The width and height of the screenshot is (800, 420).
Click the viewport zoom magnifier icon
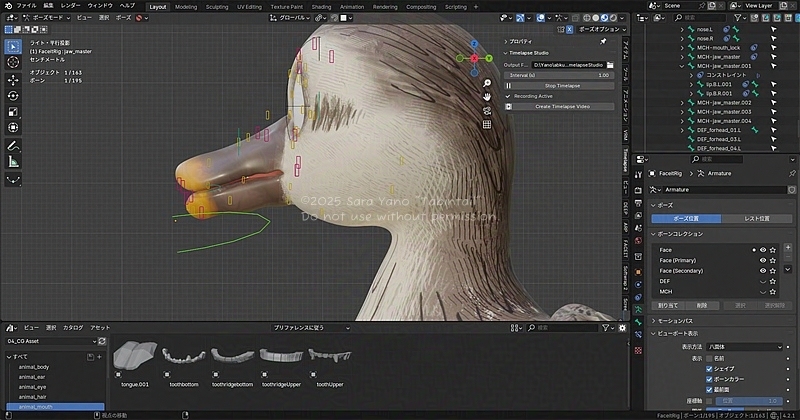coord(486,84)
